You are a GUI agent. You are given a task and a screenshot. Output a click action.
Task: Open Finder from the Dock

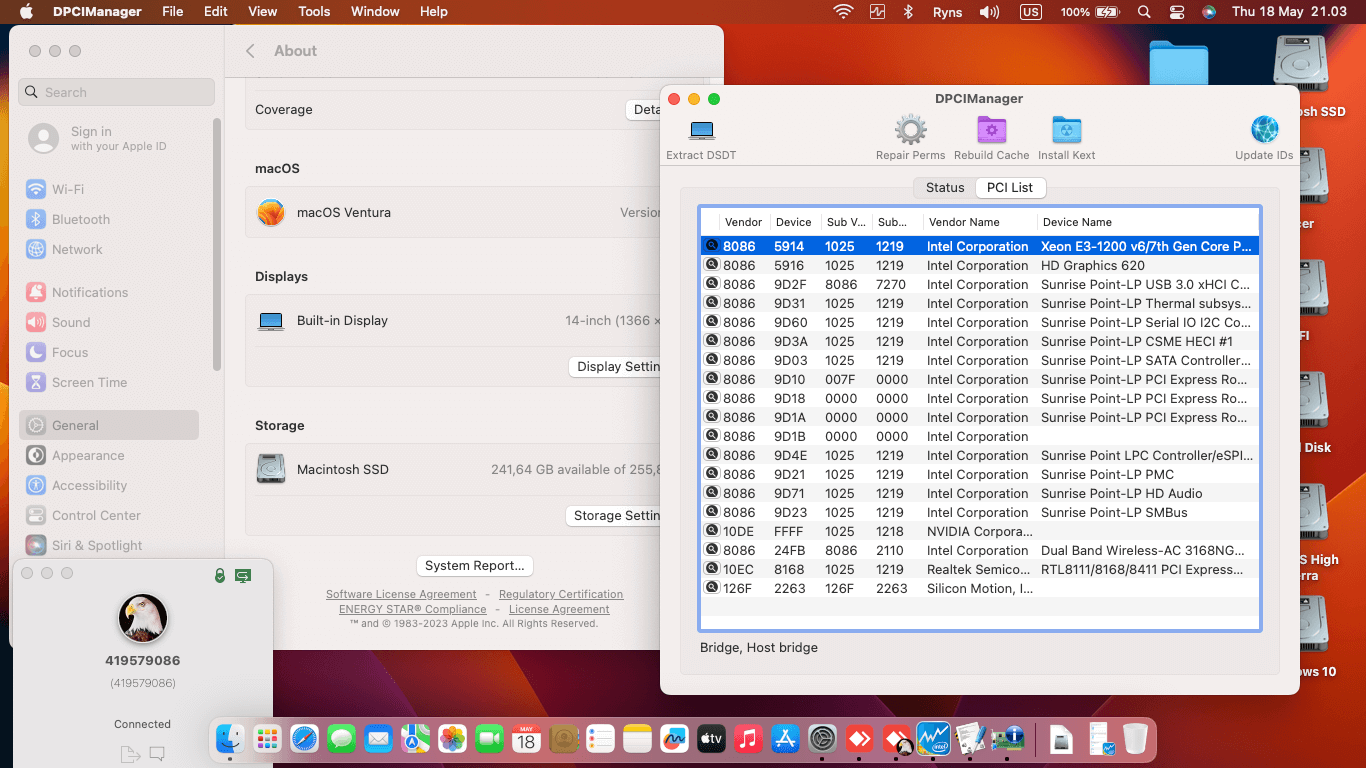tap(230, 739)
